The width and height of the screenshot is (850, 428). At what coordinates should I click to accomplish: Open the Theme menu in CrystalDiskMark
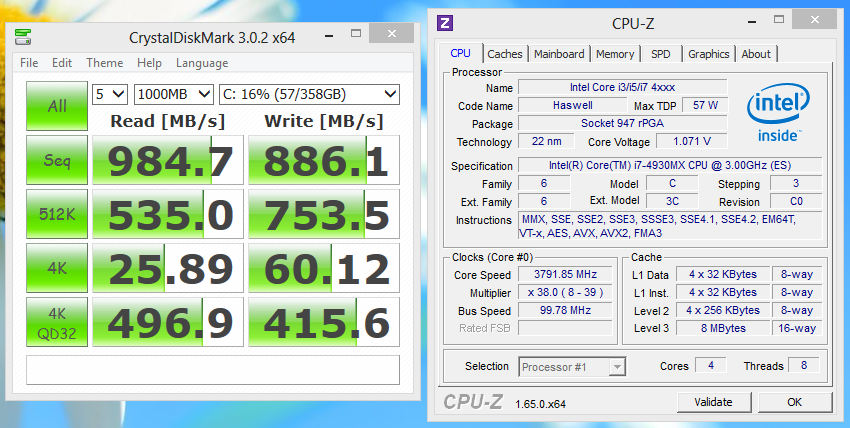coord(105,63)
